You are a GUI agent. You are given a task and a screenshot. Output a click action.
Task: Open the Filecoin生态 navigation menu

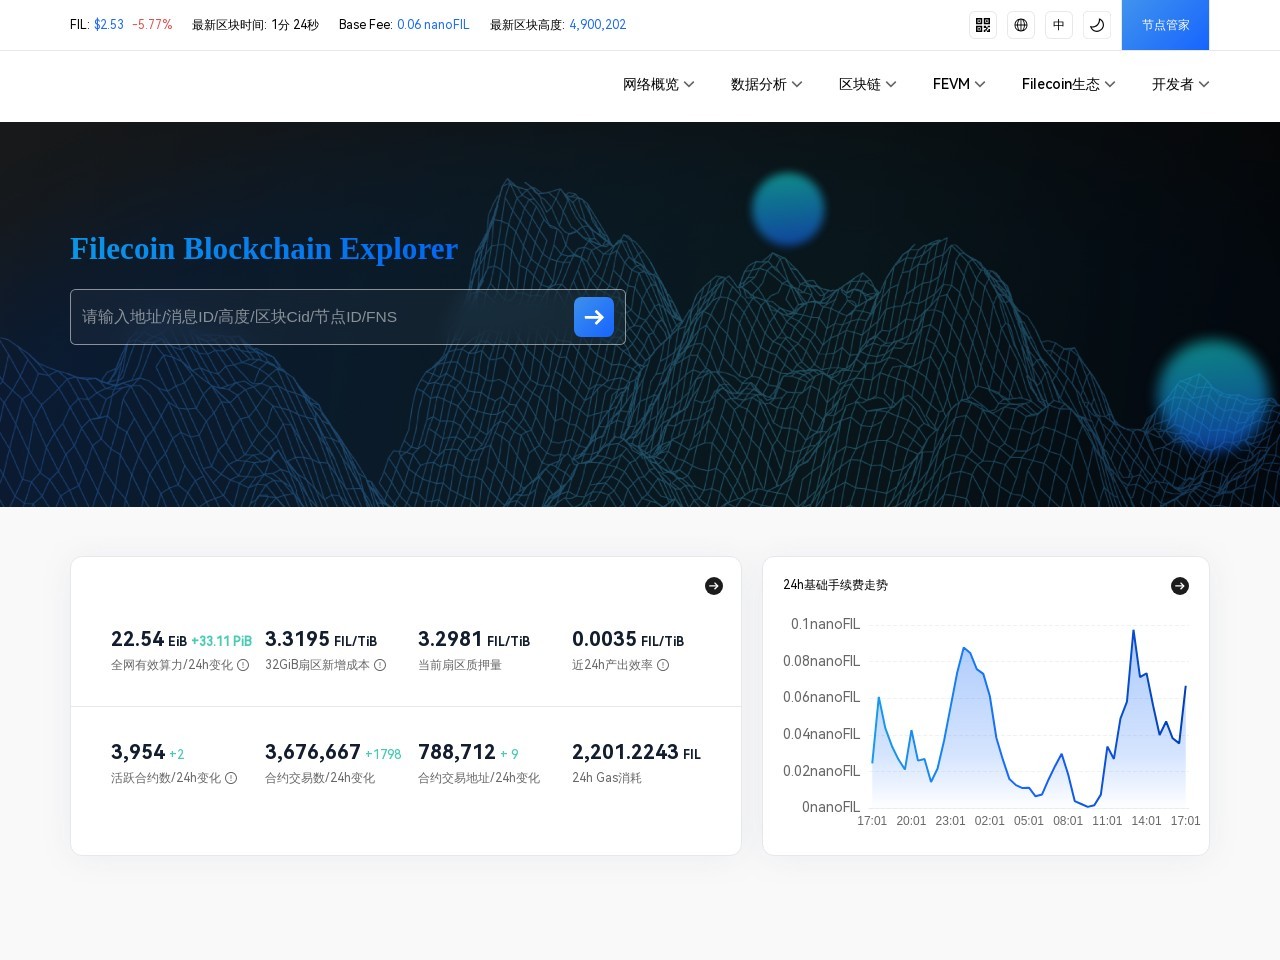click(x=1068, y=85)
